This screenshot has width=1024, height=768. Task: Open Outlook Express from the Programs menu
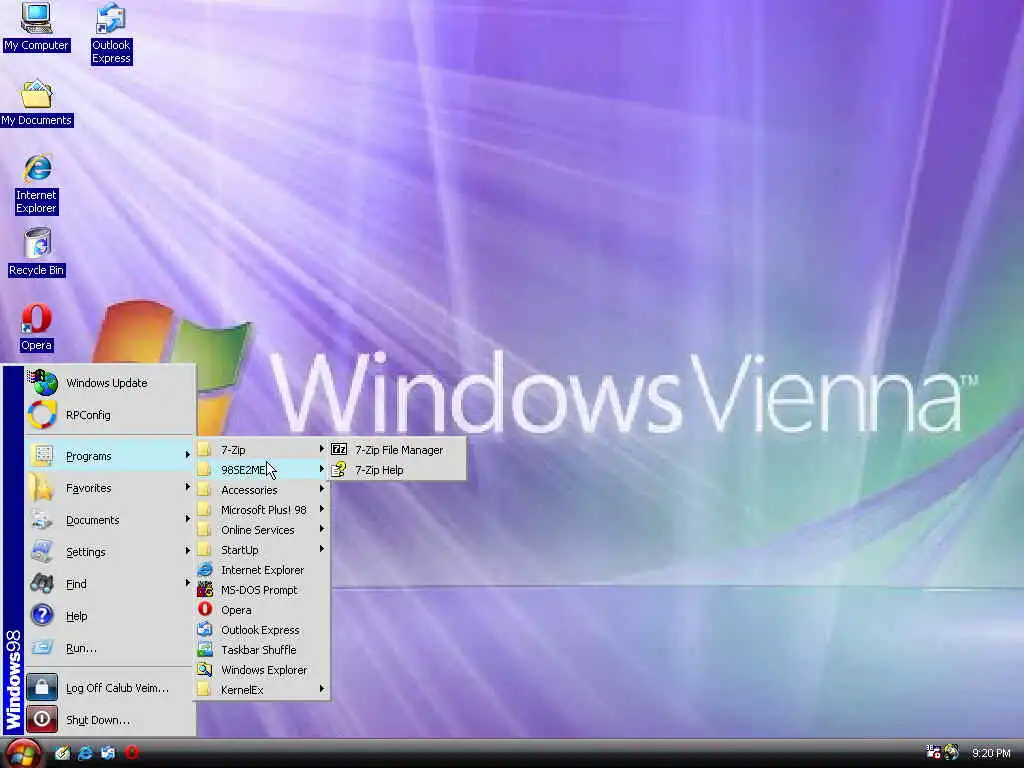coord(262,630)
